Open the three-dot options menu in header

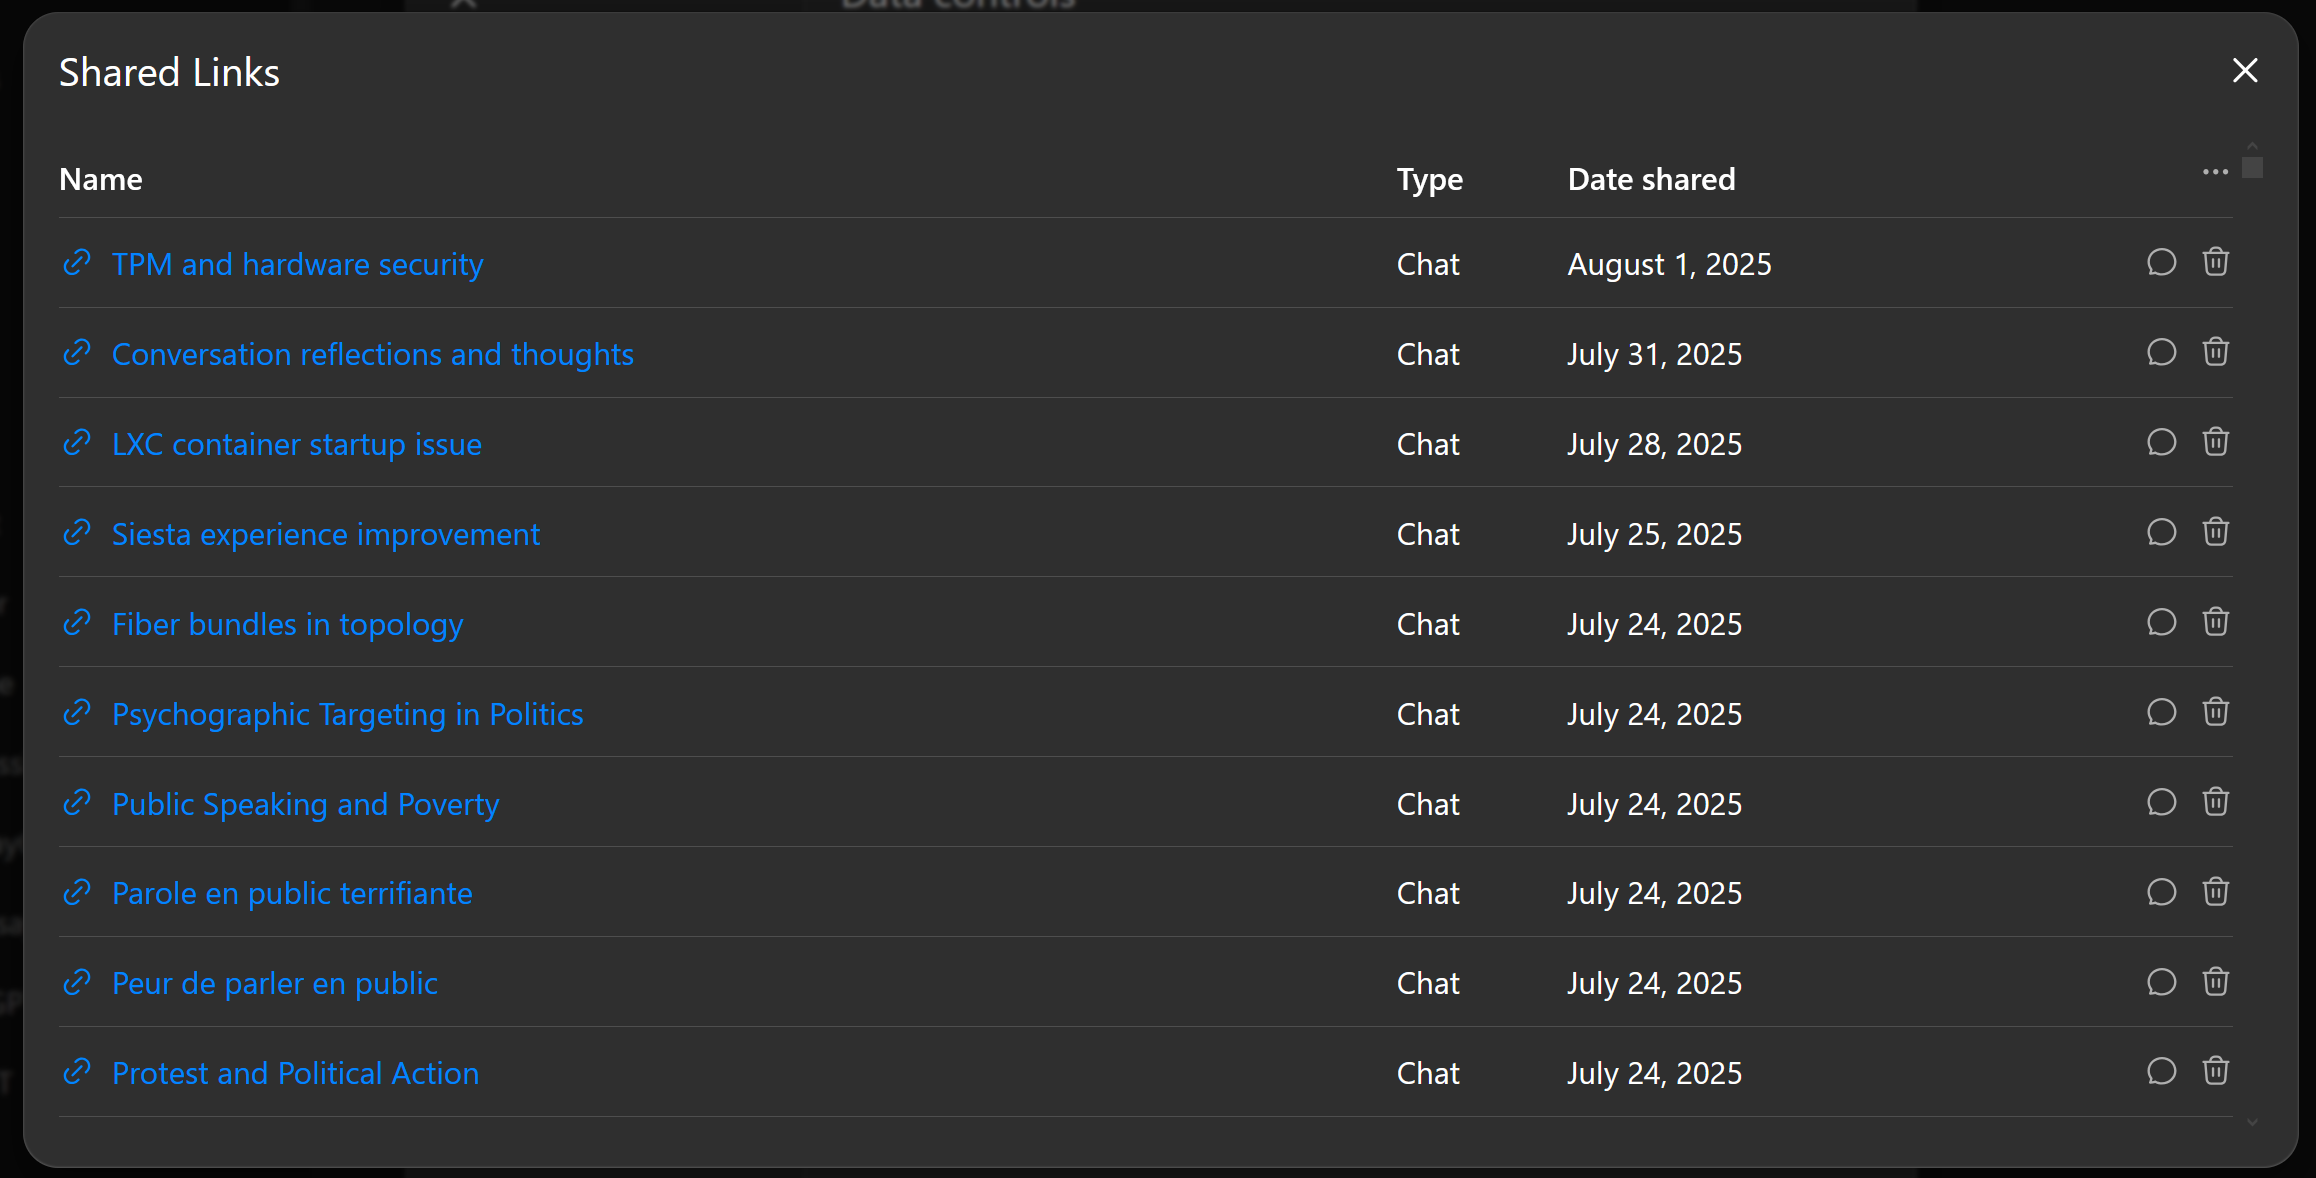click(x=2215, y=172)
